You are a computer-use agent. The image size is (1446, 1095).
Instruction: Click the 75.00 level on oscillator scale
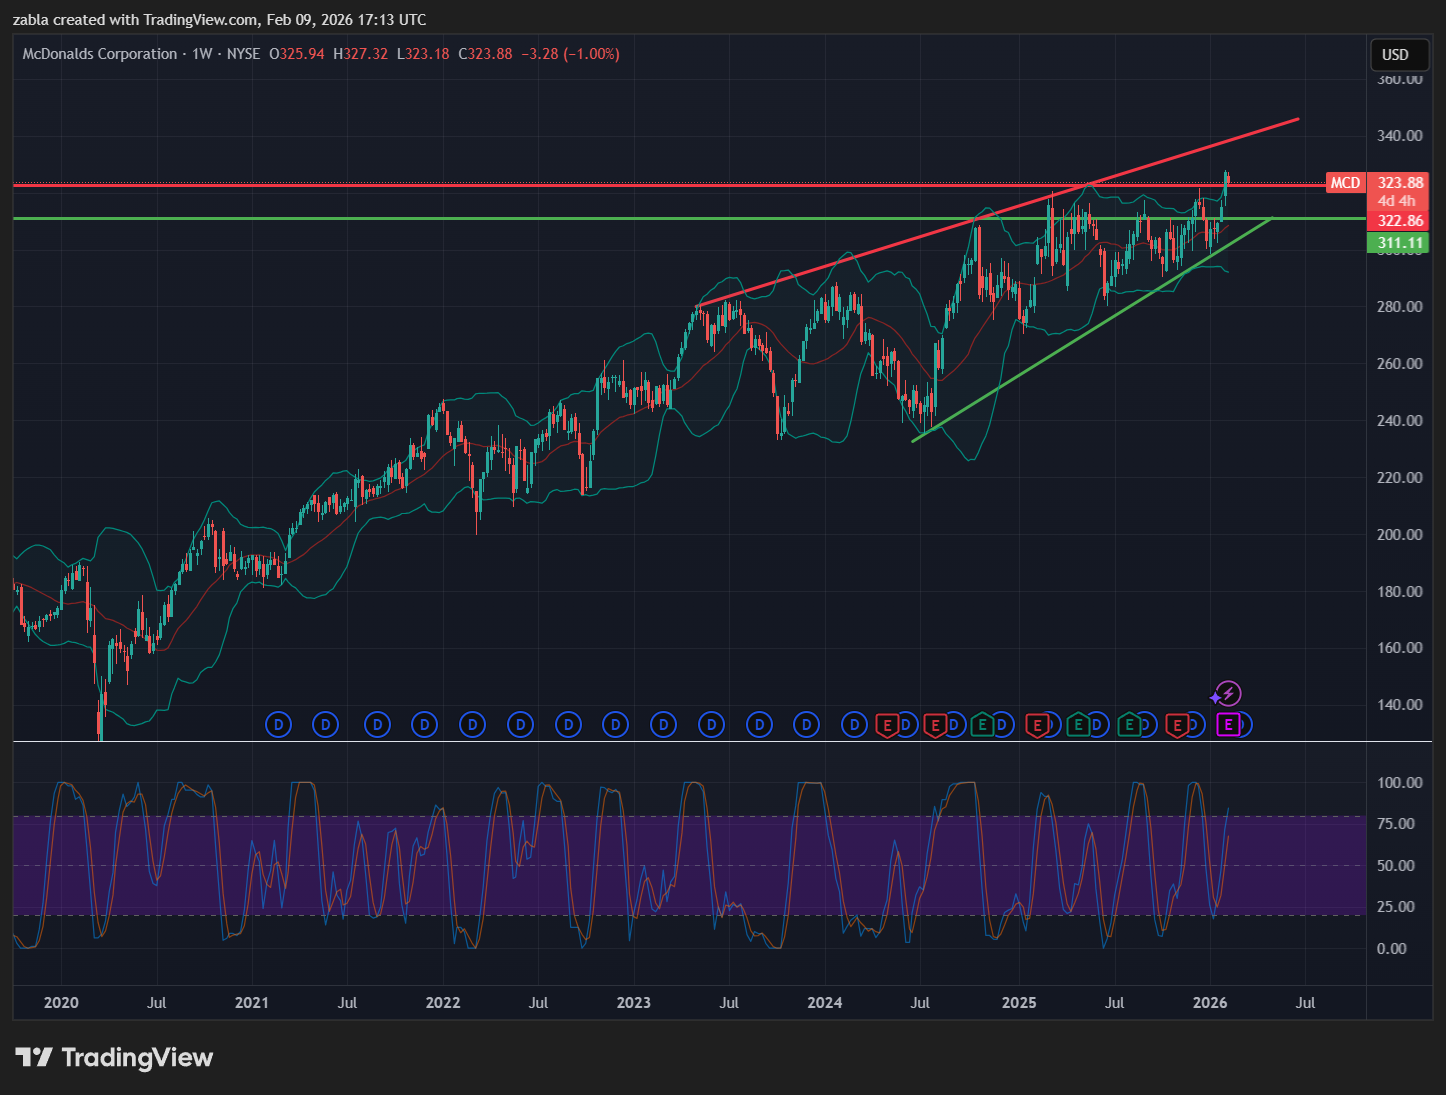[1395, 824]
